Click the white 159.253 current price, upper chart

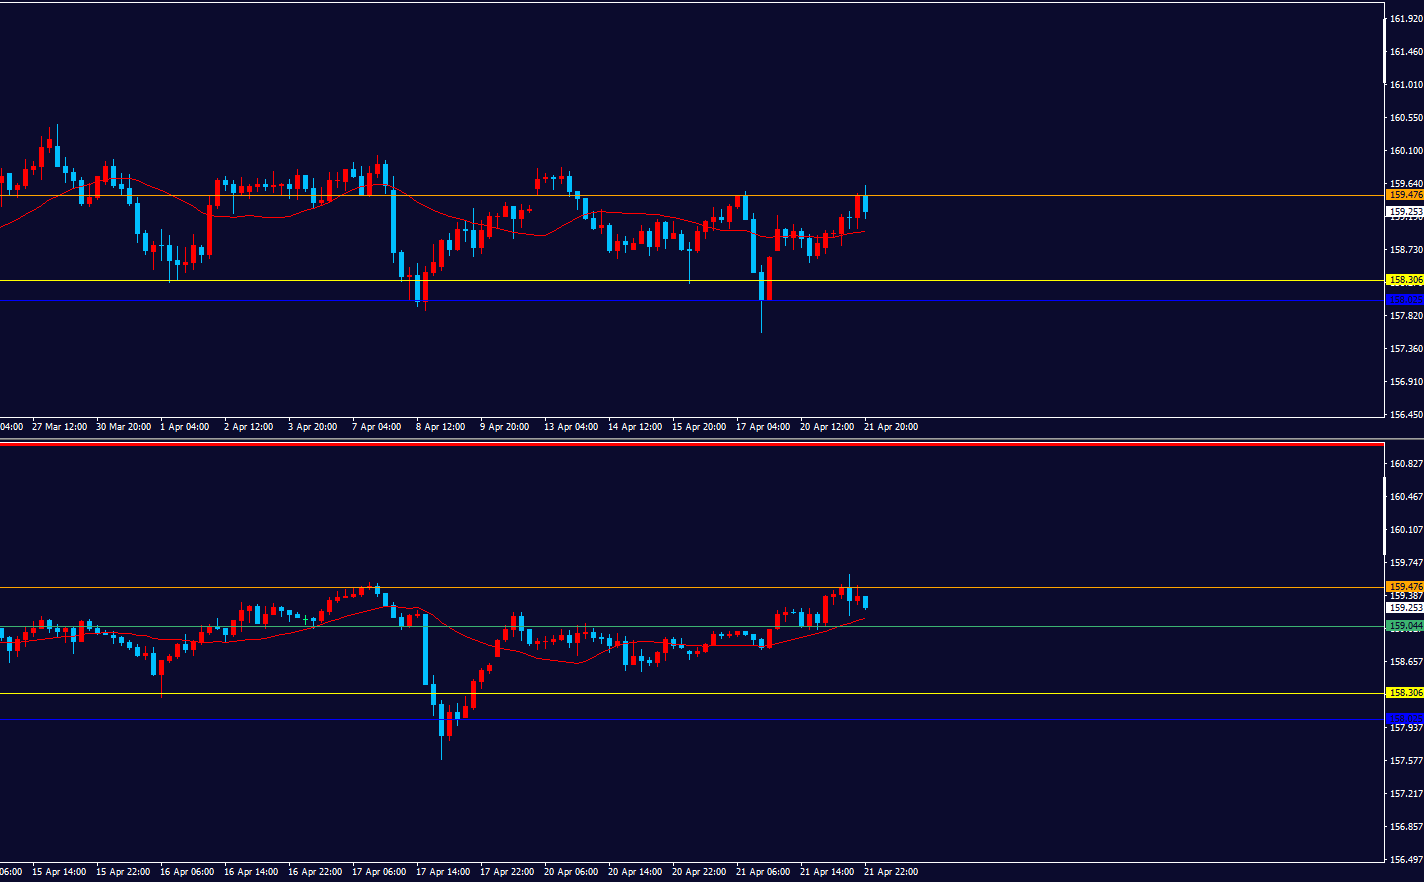tap(1405, 212)
